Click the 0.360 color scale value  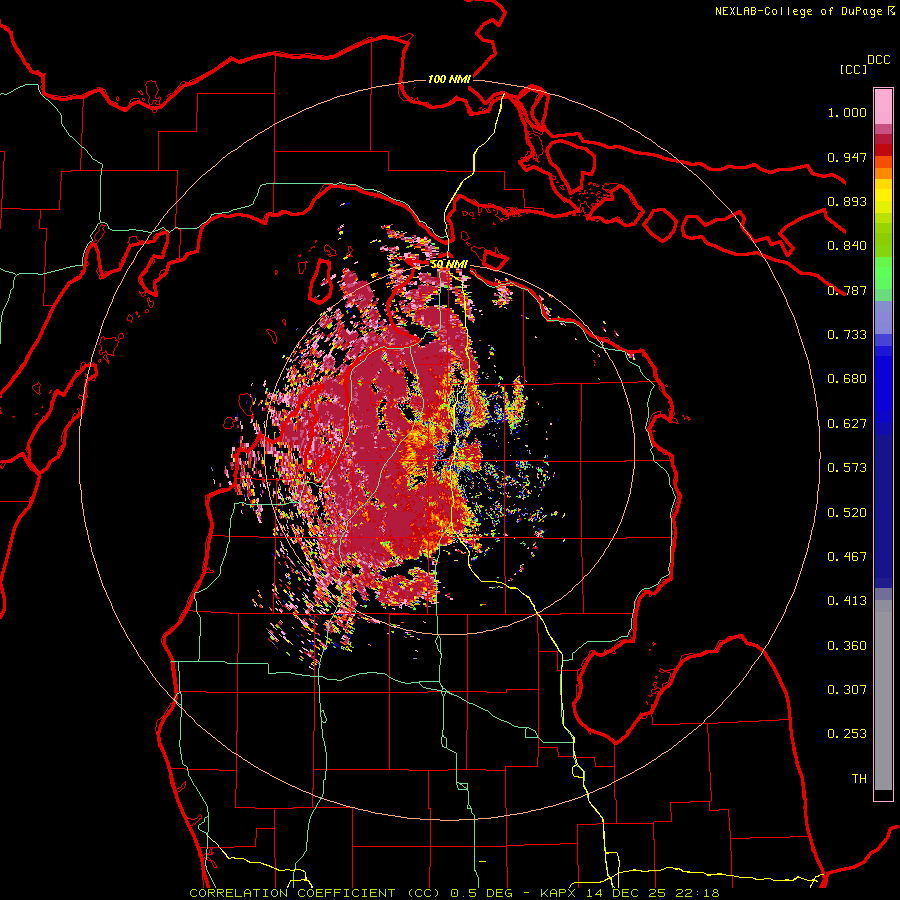click(x=847, y=646)
